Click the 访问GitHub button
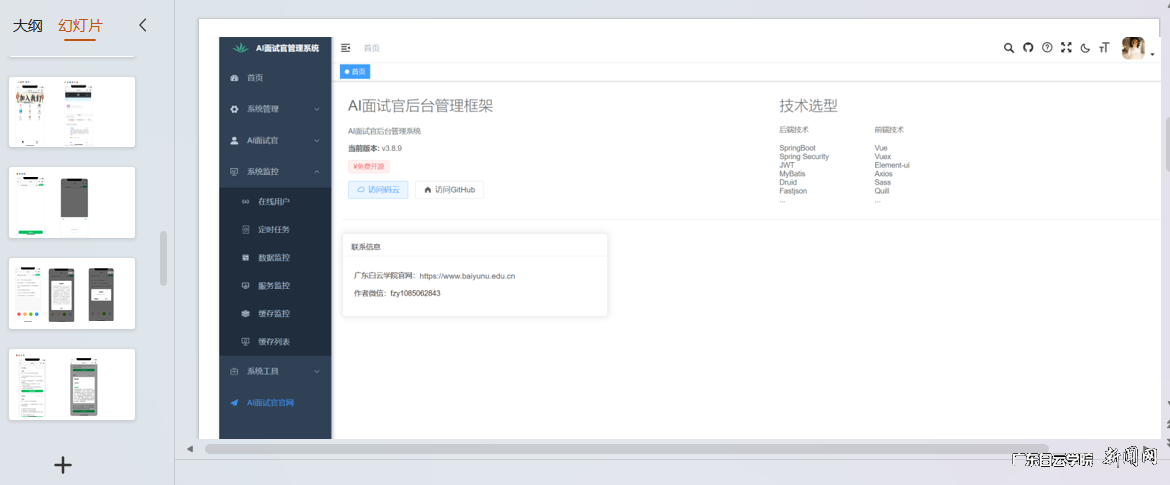The image size is (1170, 485). [449, 189]
